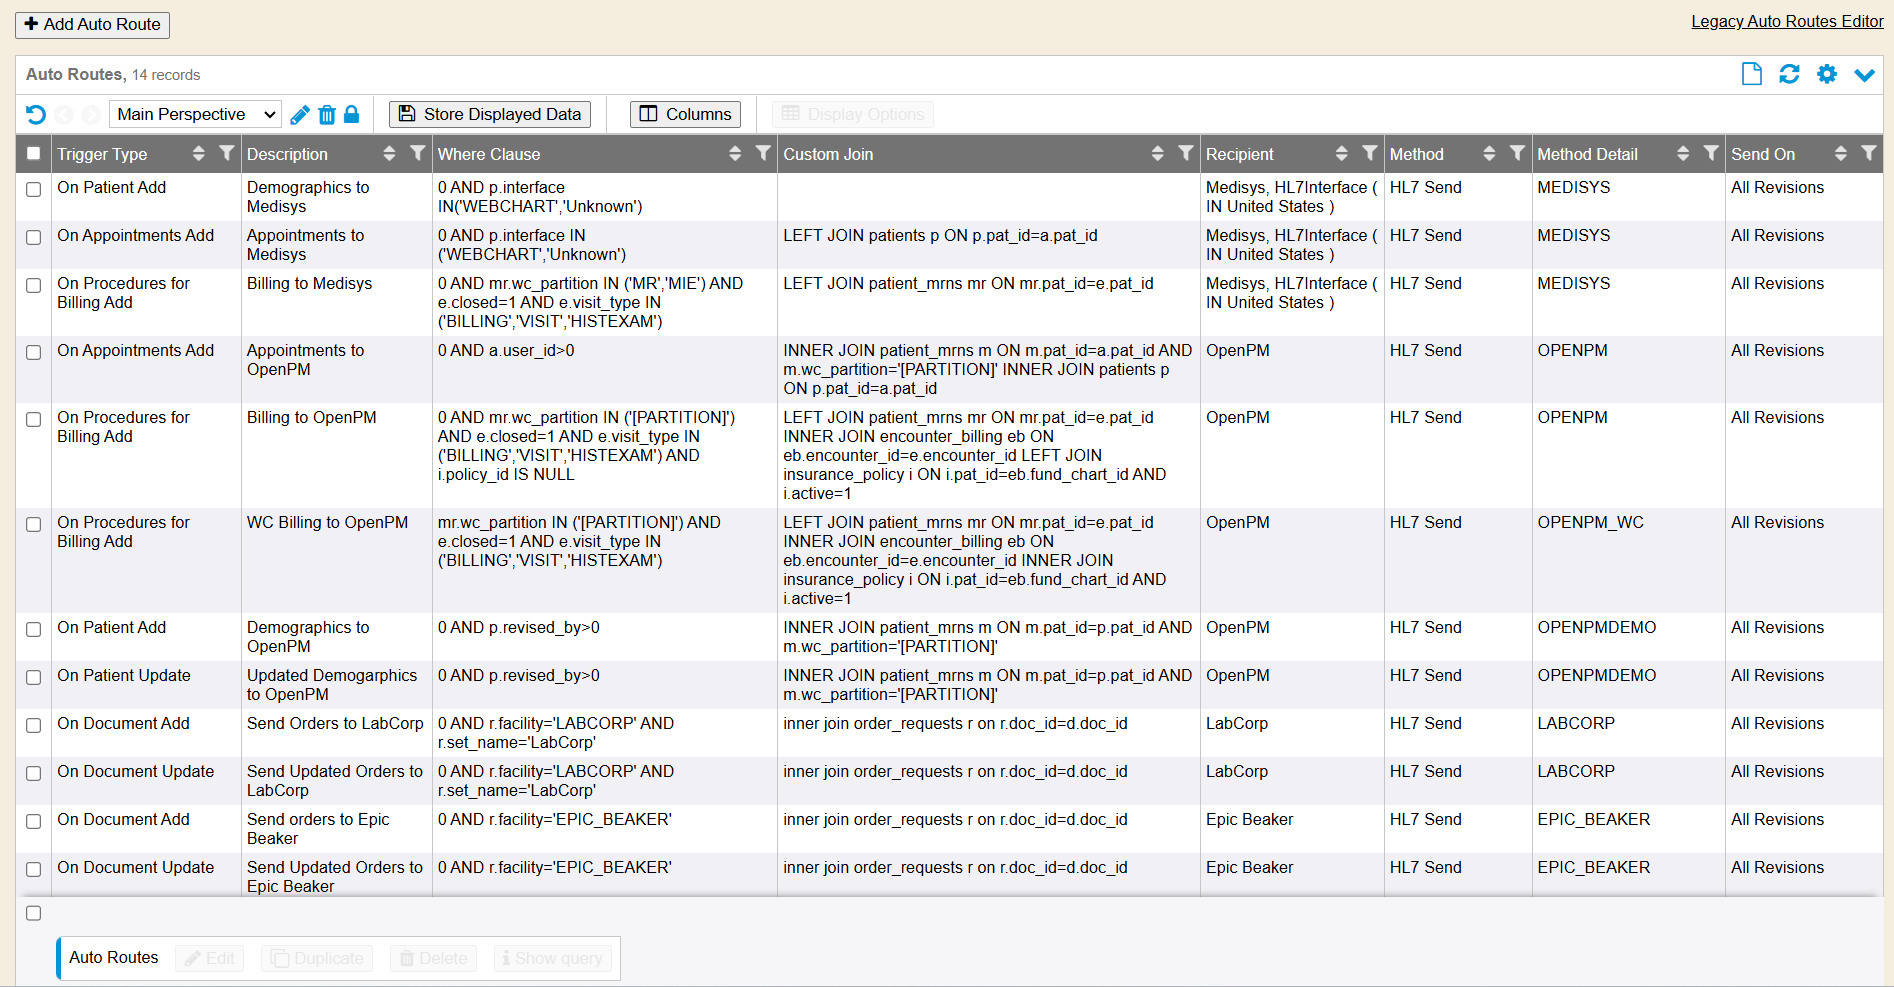Viewport: 1894px width, 987px height.
Task: Sort by the Recipient column
Action: (x=1341, y=153)
